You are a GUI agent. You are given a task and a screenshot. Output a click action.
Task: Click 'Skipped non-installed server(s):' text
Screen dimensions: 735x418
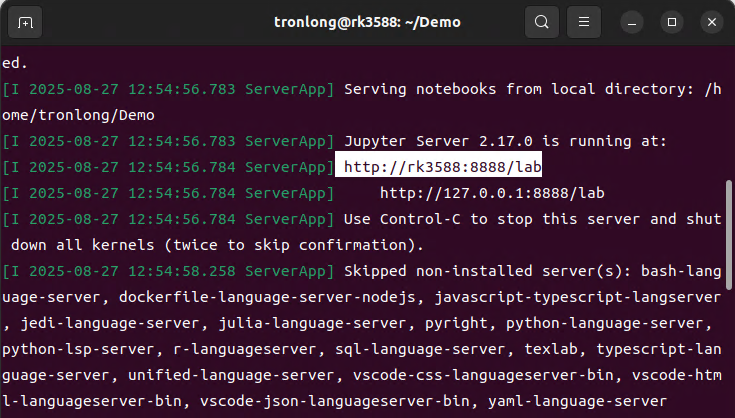[488, 271]
